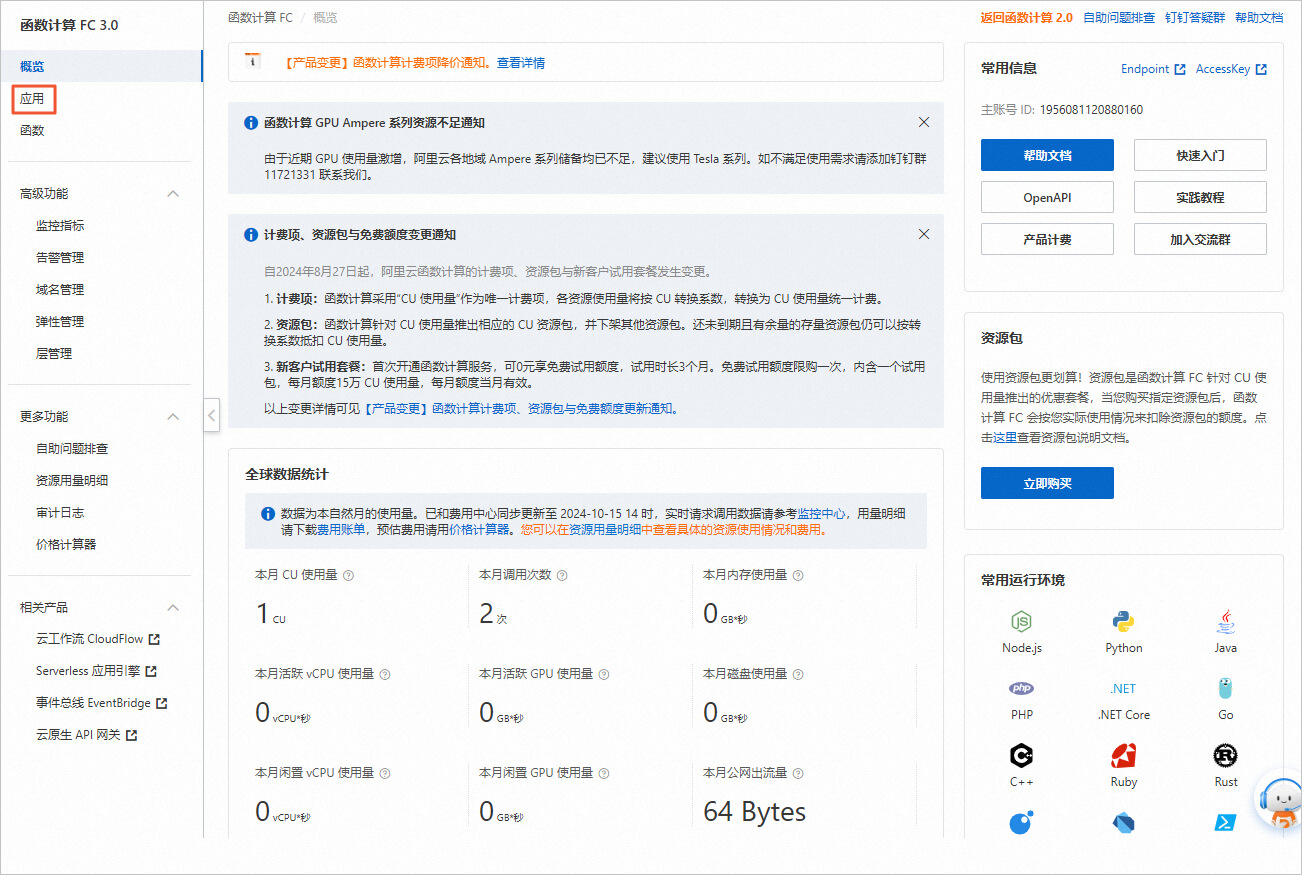
Task: Collapse the left sidebar with arrow handle
Action: 211,415
